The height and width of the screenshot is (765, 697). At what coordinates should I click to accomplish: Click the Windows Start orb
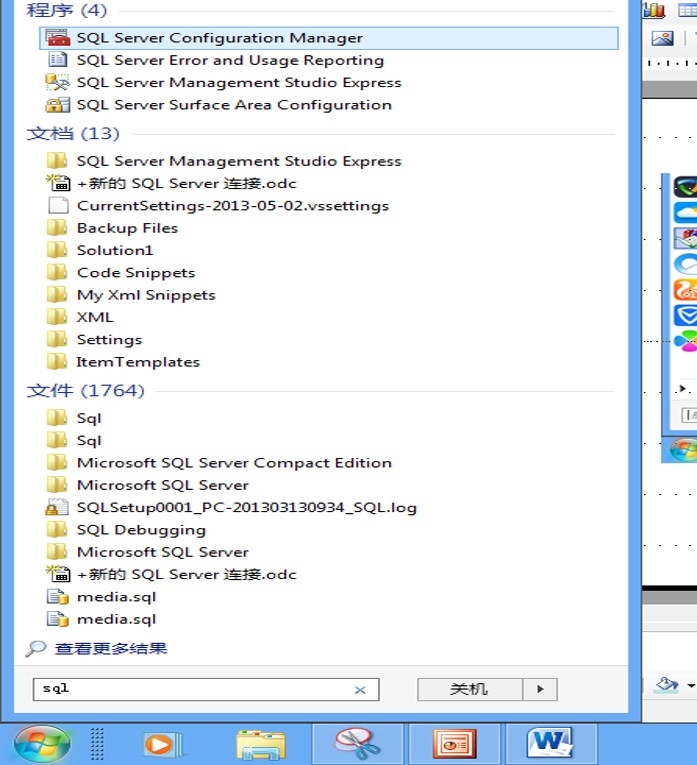(42, 743)
